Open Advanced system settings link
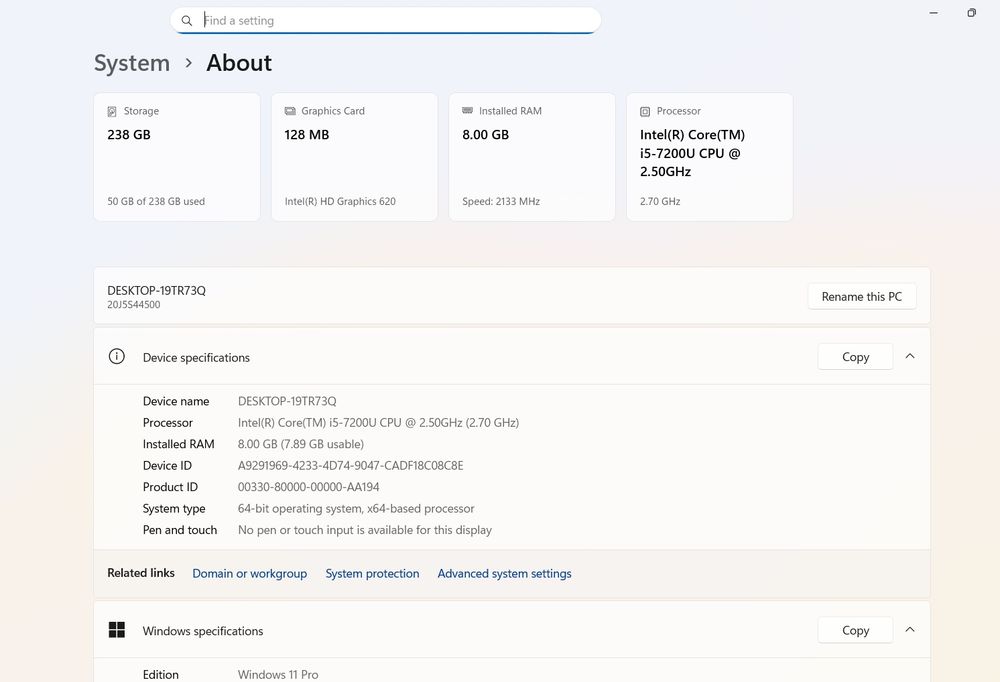 tap(504, 574)
